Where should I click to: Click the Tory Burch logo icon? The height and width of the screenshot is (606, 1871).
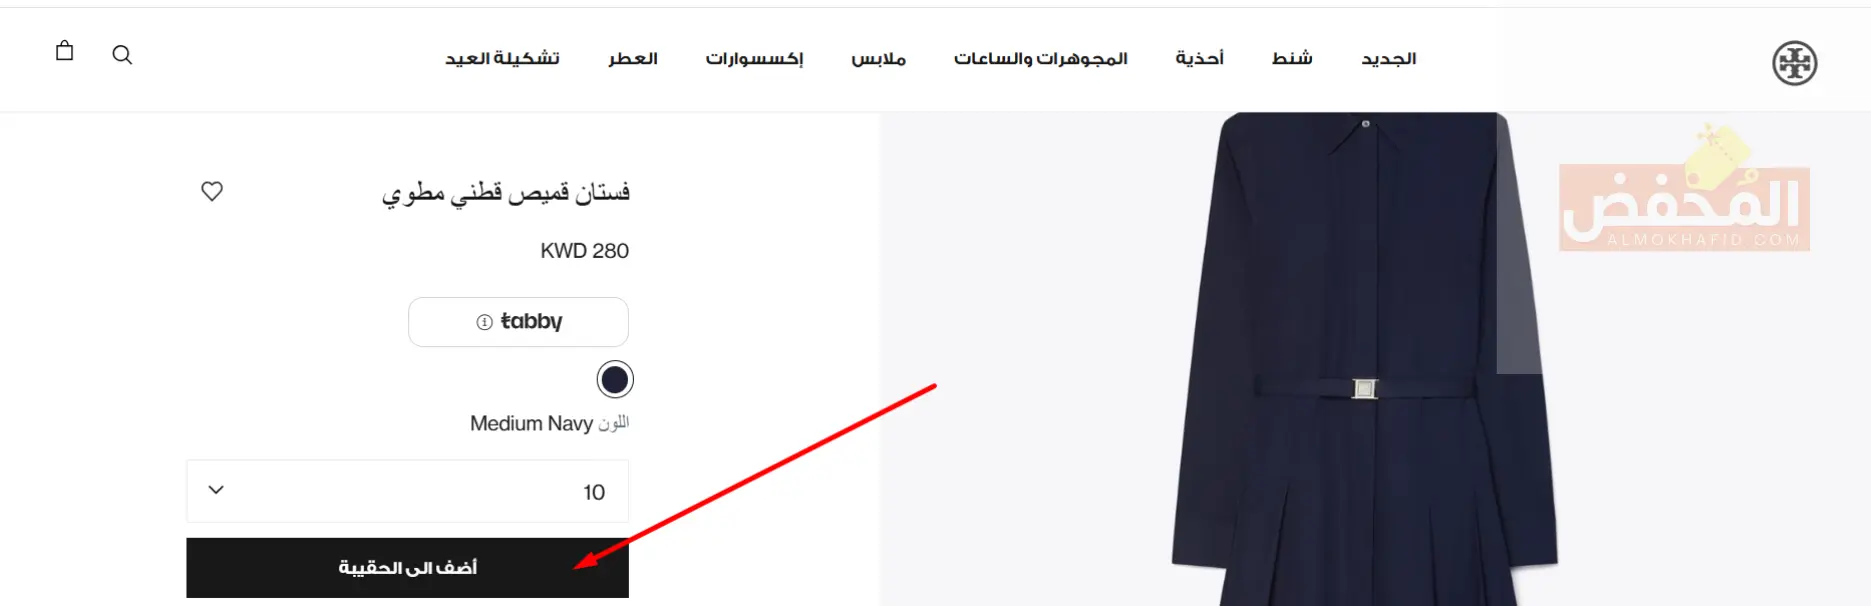pos(1794,64)
